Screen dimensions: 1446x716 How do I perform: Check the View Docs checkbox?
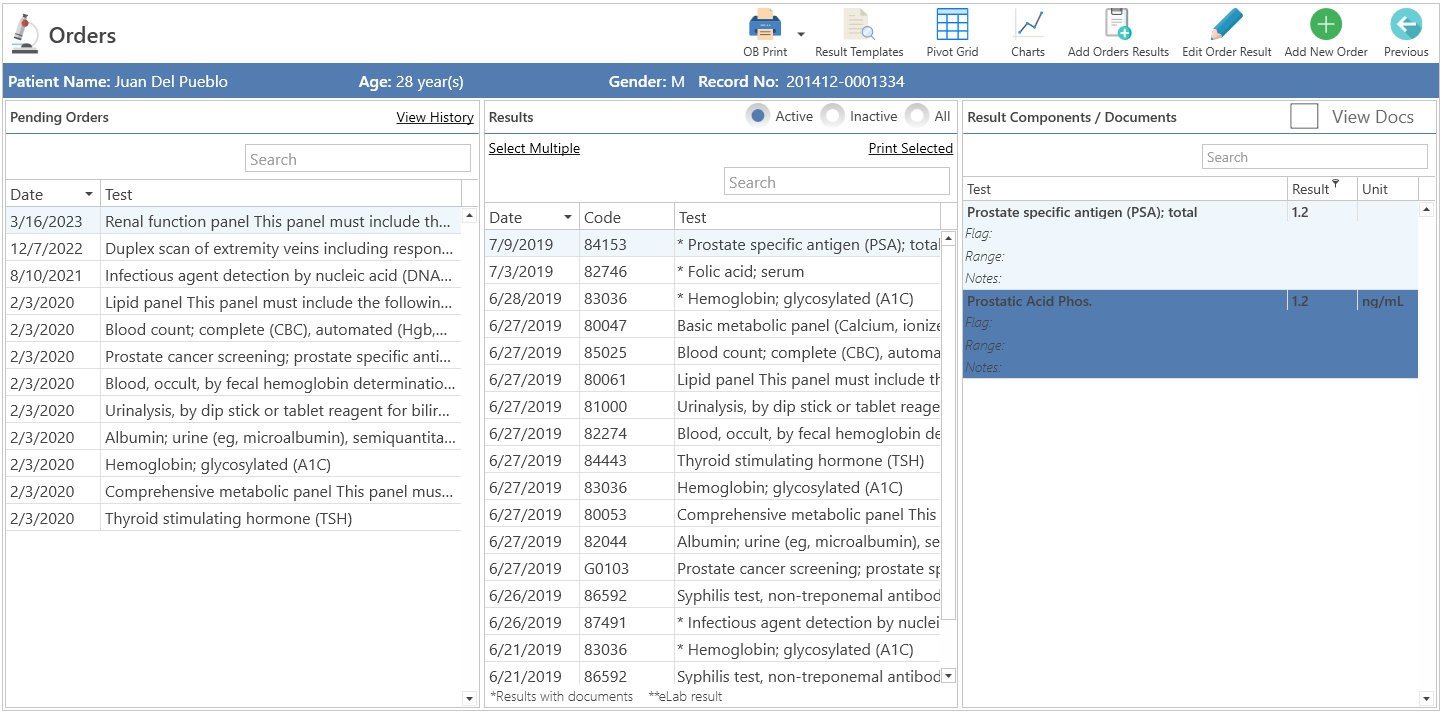click(x=1304, y=117)
